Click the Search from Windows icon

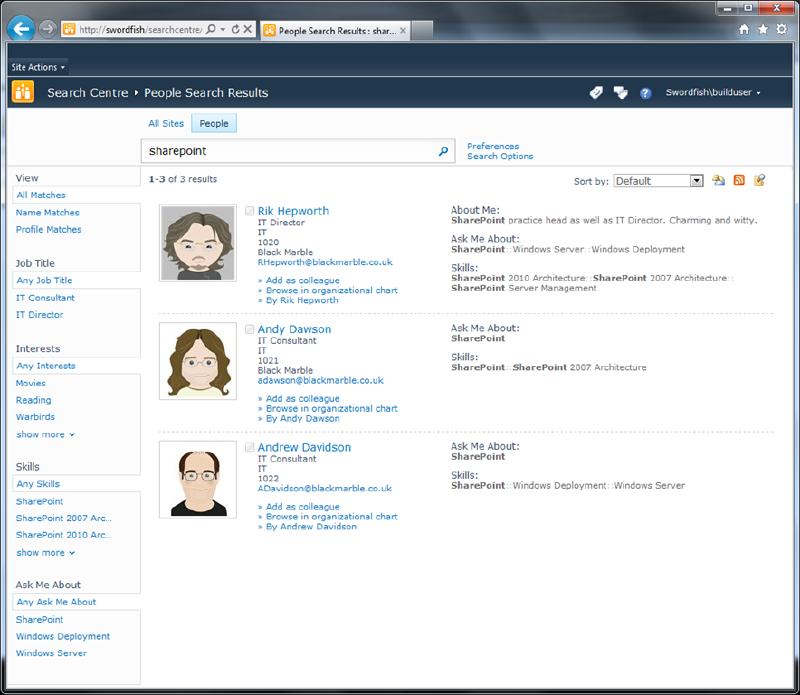click(760, 180)
